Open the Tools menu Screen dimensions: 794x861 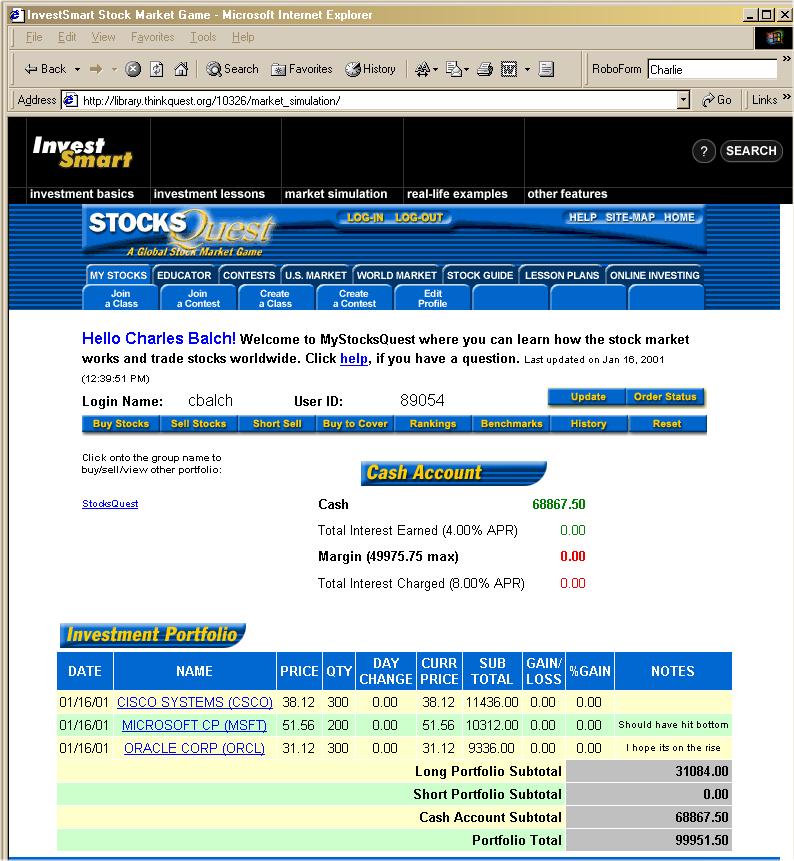coord(203,37)
